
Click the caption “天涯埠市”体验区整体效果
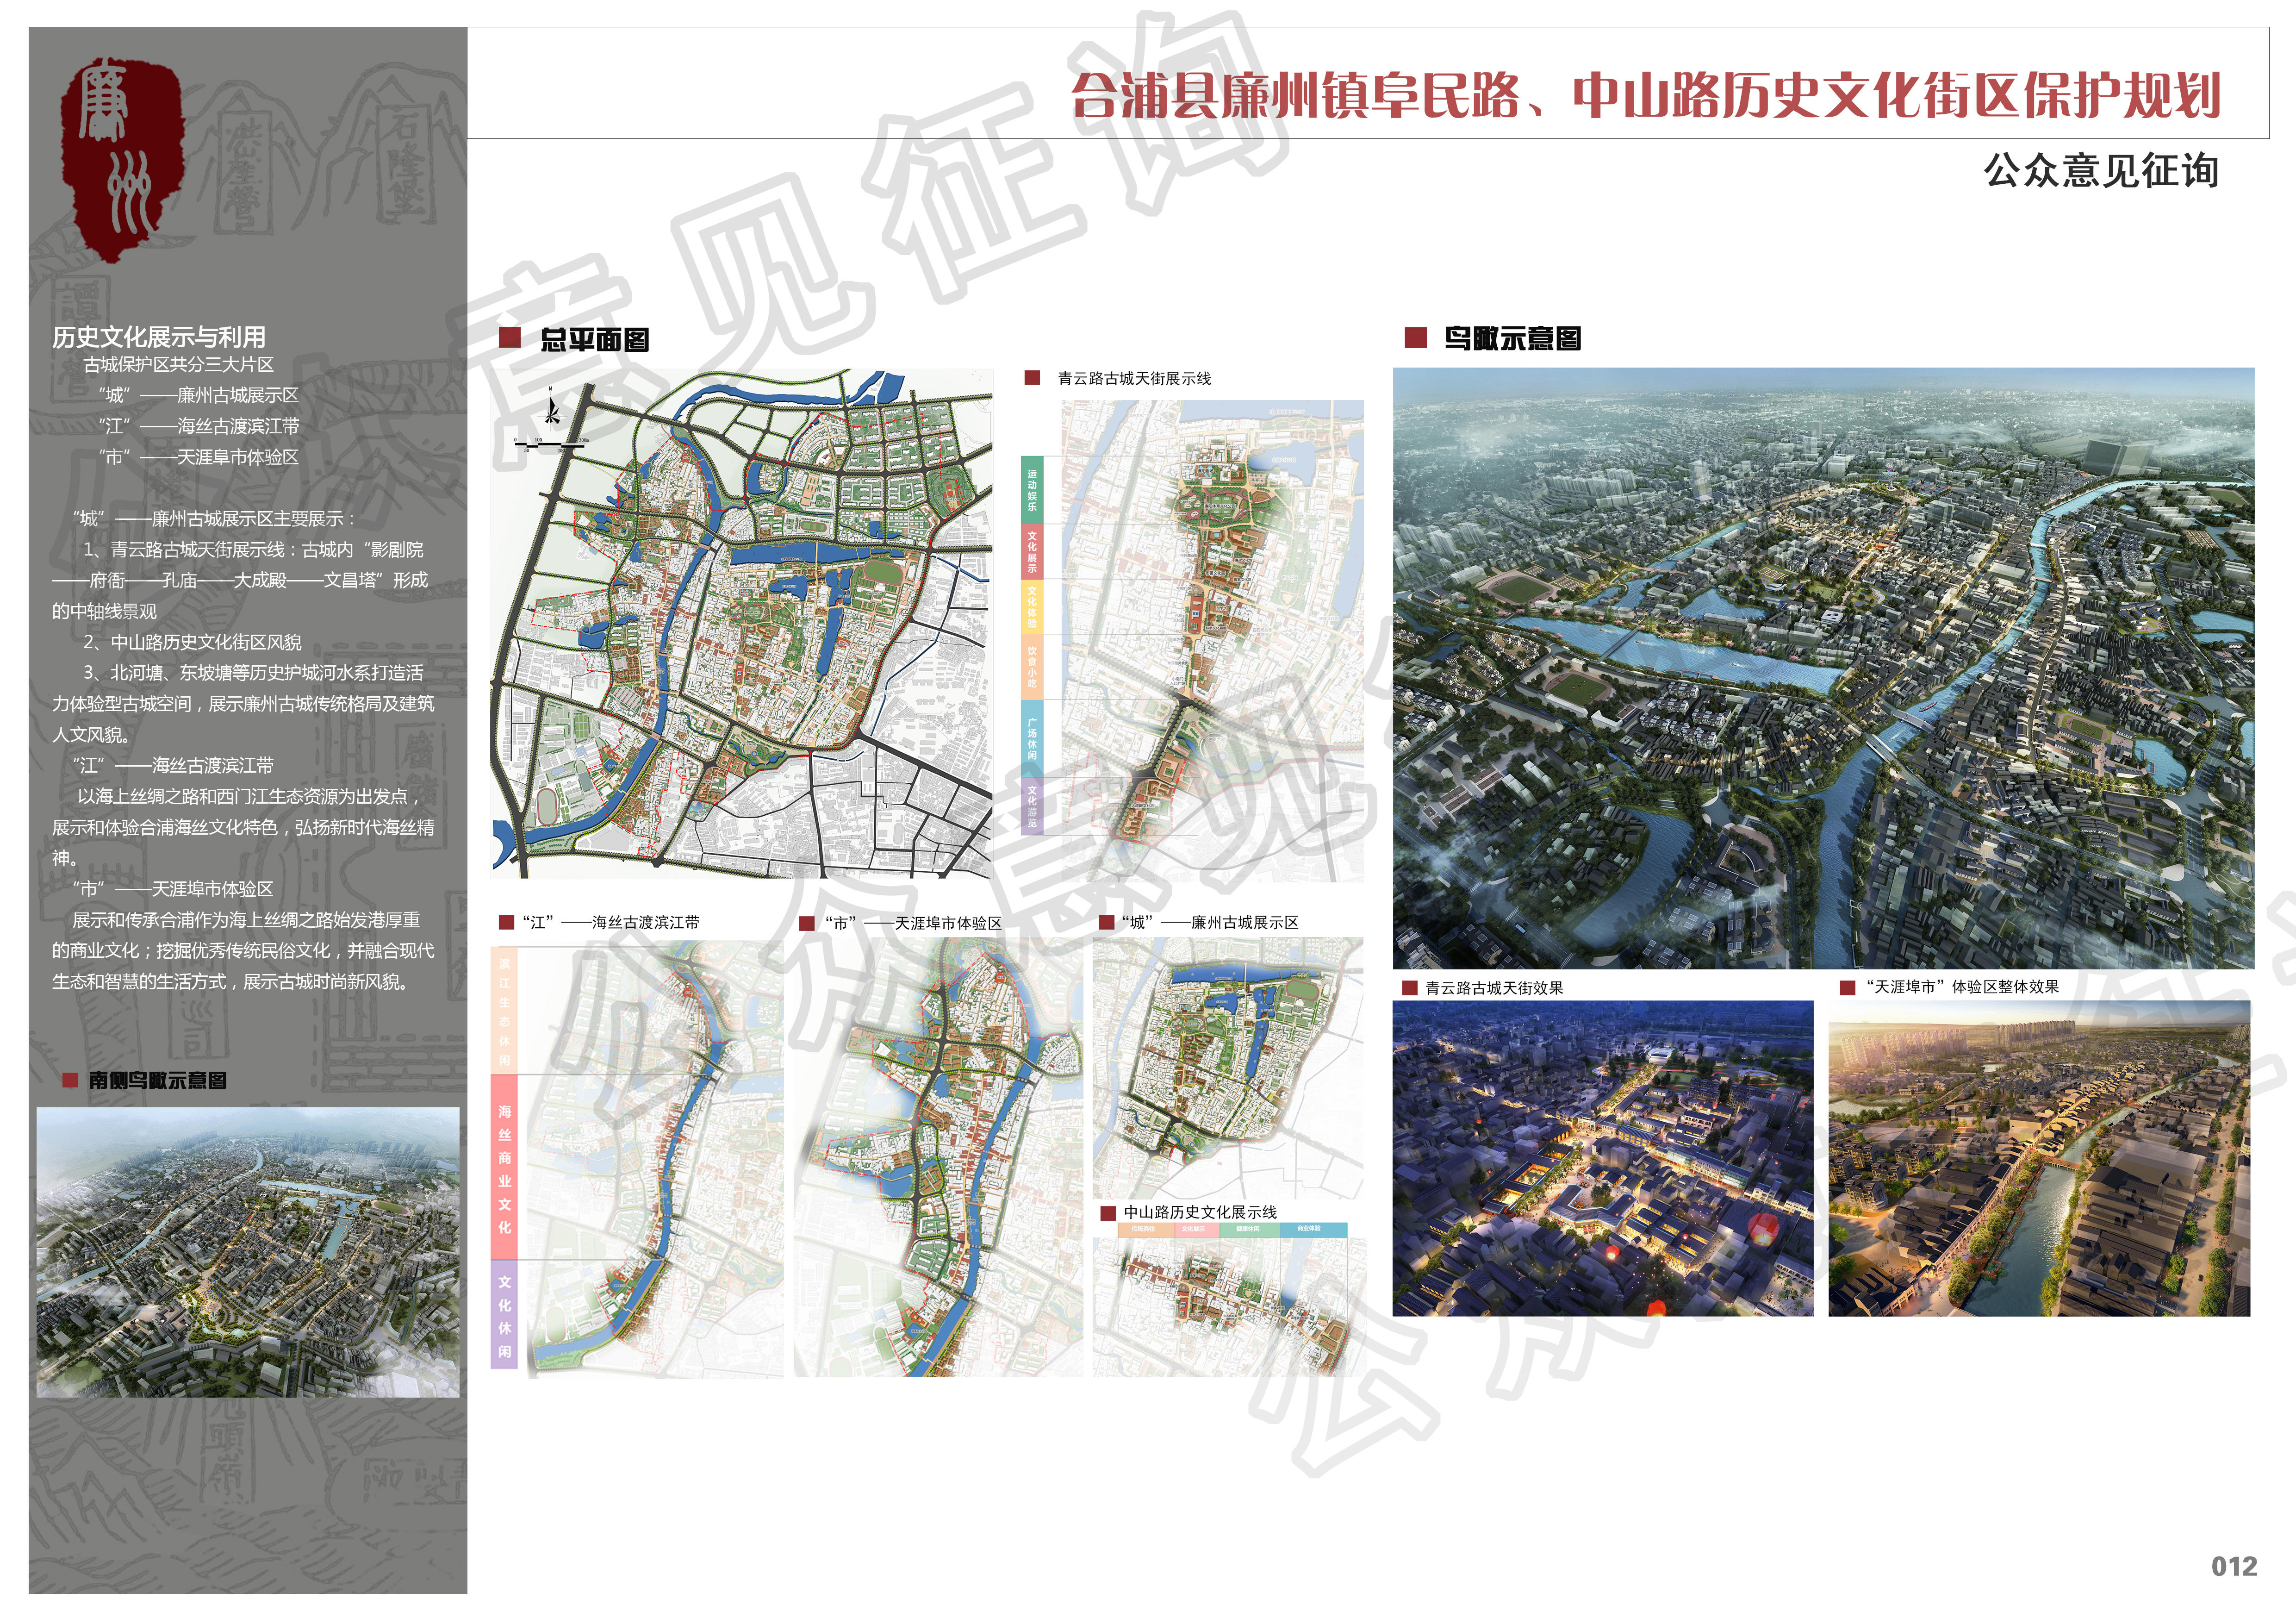[x=1962, y=987]
